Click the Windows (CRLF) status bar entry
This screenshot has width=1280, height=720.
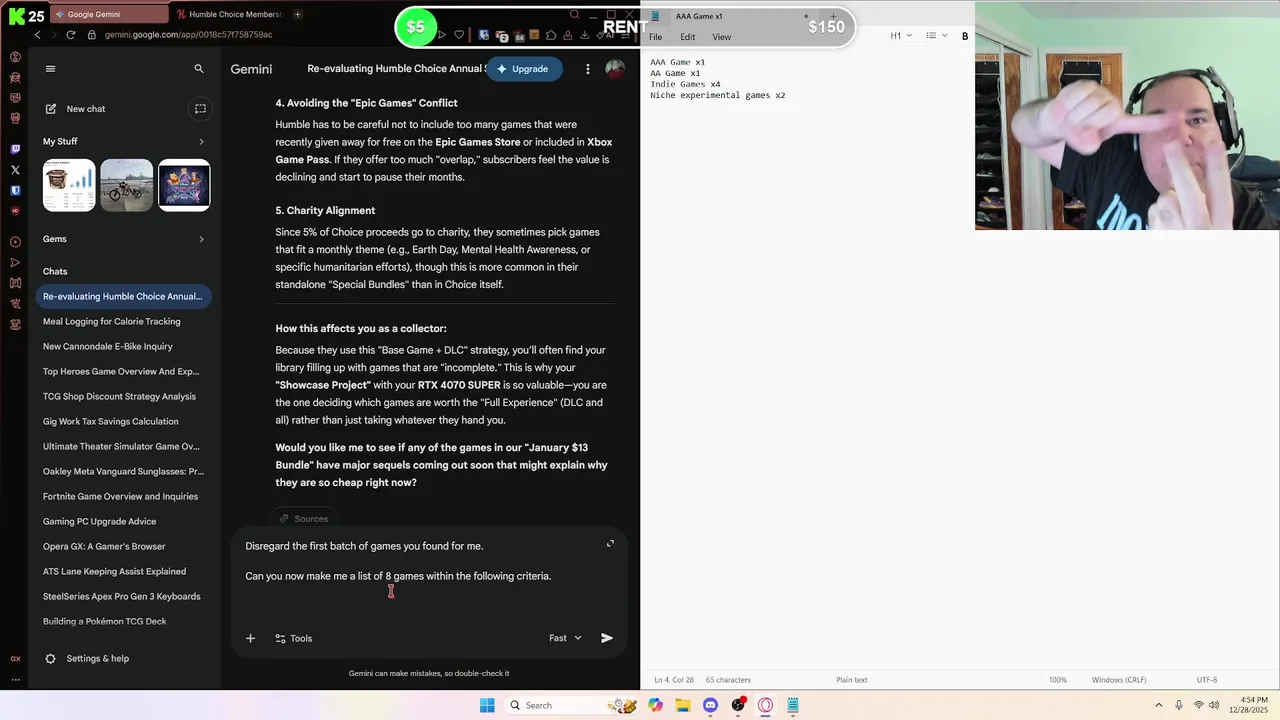point(1119,680)
